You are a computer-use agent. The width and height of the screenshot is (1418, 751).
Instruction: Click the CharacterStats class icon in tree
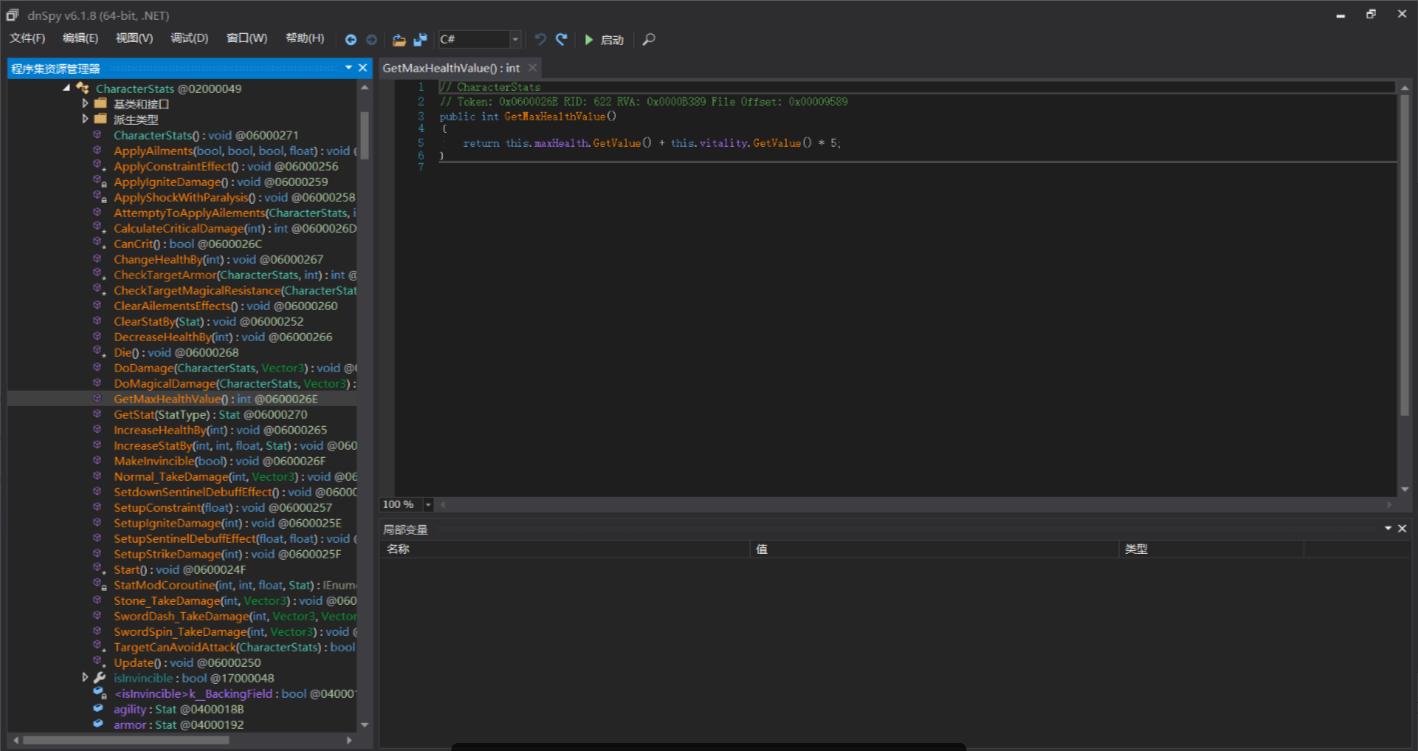pos(83,89)
